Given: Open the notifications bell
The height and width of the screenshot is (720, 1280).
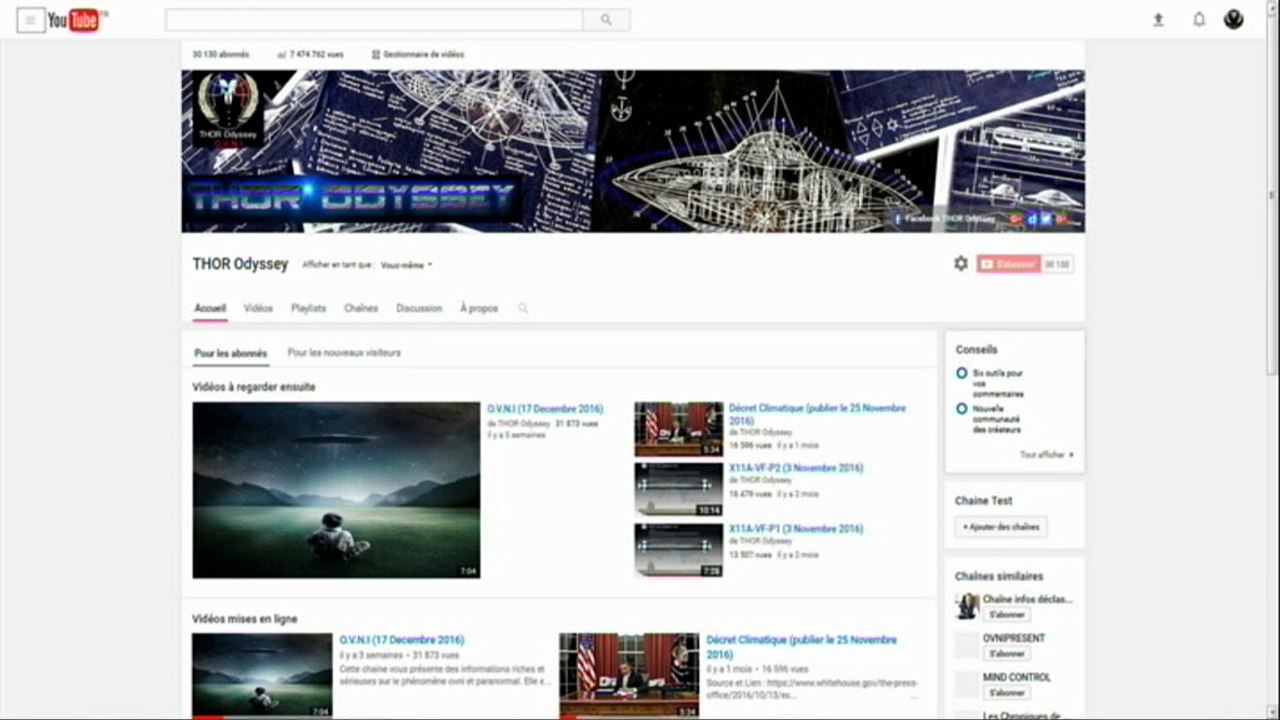Looking at the screenshot, I should [1199, 20].
